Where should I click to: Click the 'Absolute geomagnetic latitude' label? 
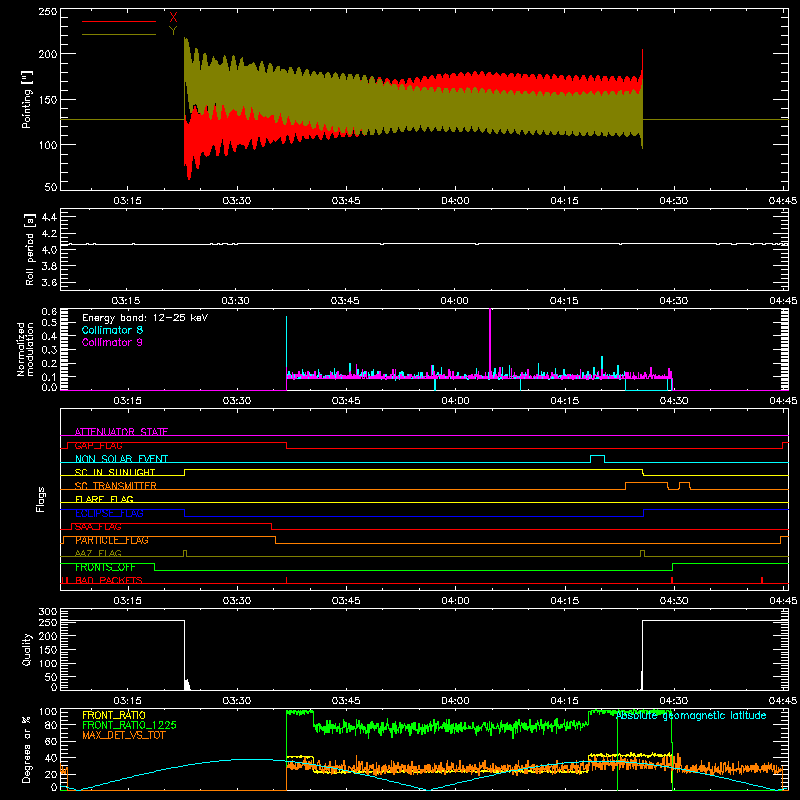691,715
